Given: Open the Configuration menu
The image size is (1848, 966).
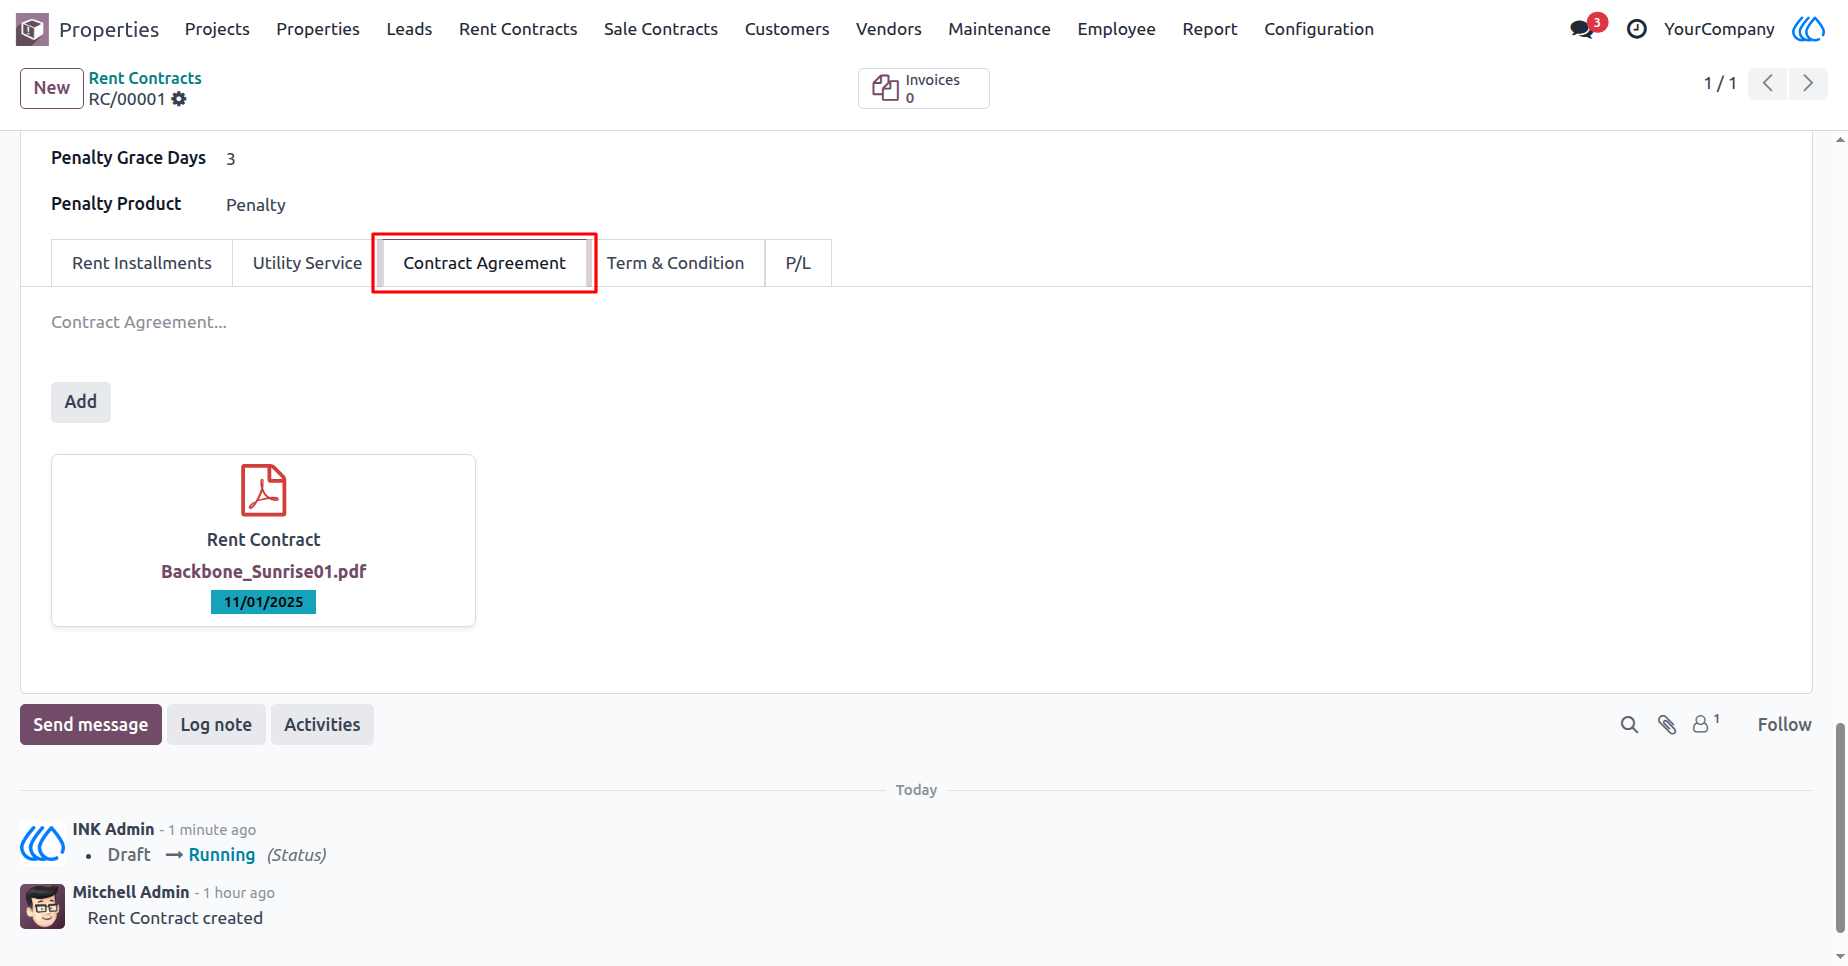Looking at the screenshot, I should click(1319, 29).
